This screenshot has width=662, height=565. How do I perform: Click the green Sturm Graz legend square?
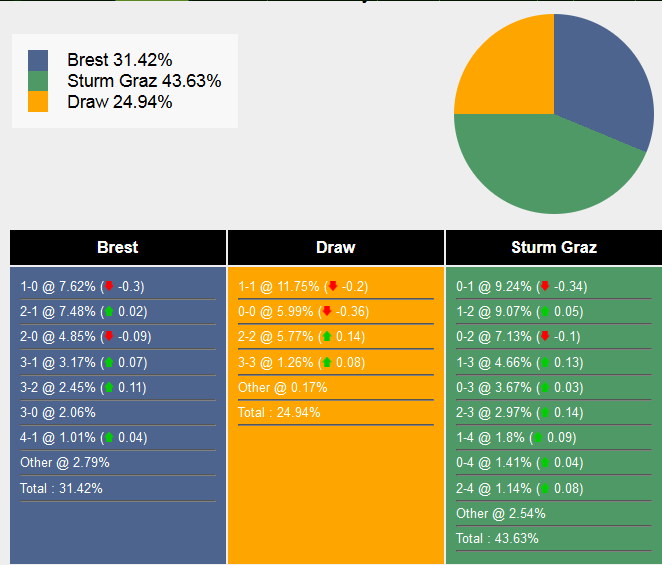[38, 81]
